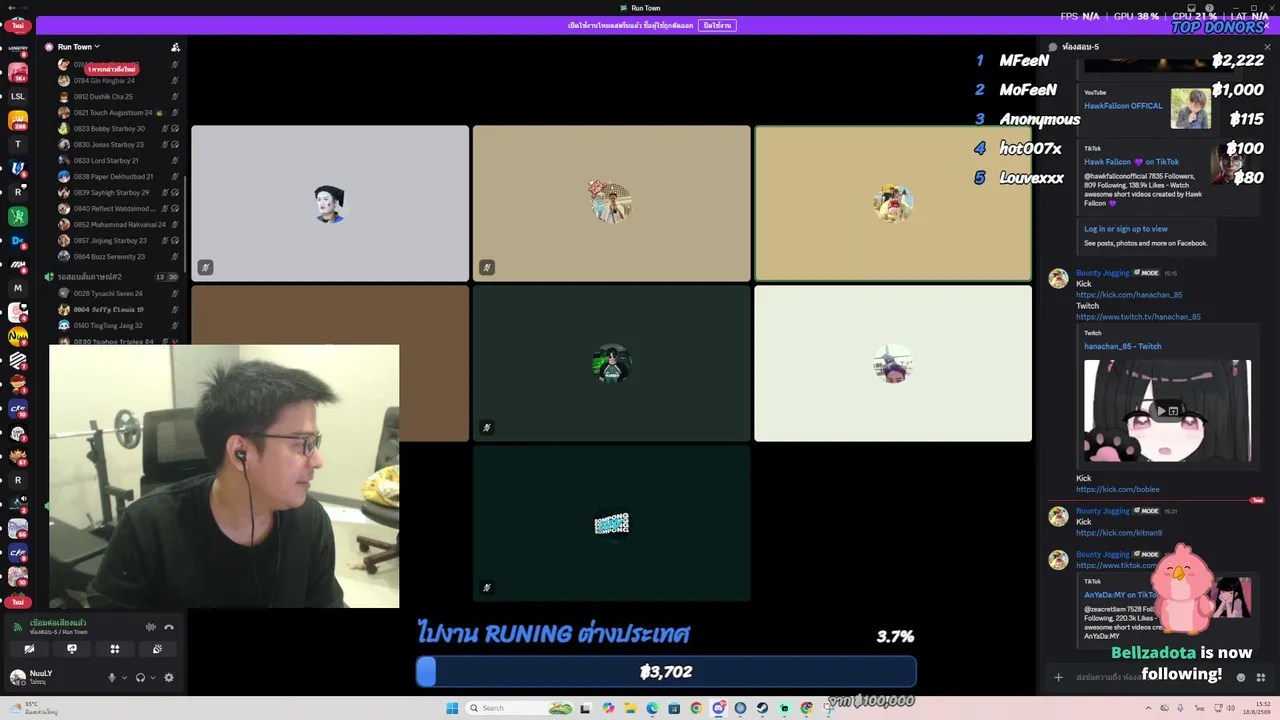Select voice member 0823 Bobby Starboy 30
The image size is (1280, 720).
(x=117, y=129)
